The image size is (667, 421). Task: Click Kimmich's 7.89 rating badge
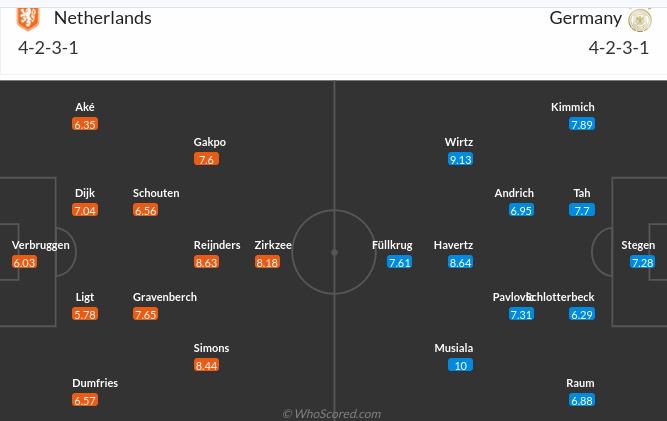[x=581, y=124]
